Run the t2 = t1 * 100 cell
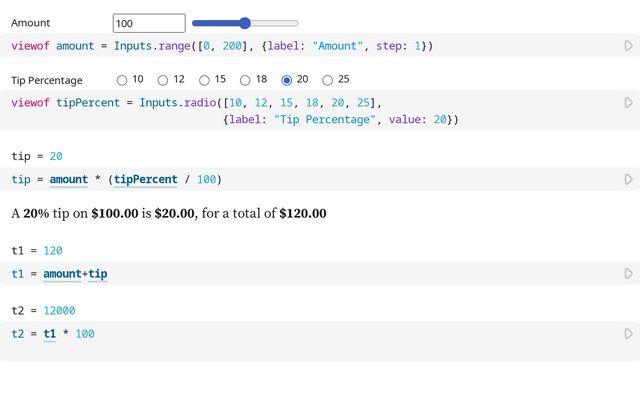 629,334
